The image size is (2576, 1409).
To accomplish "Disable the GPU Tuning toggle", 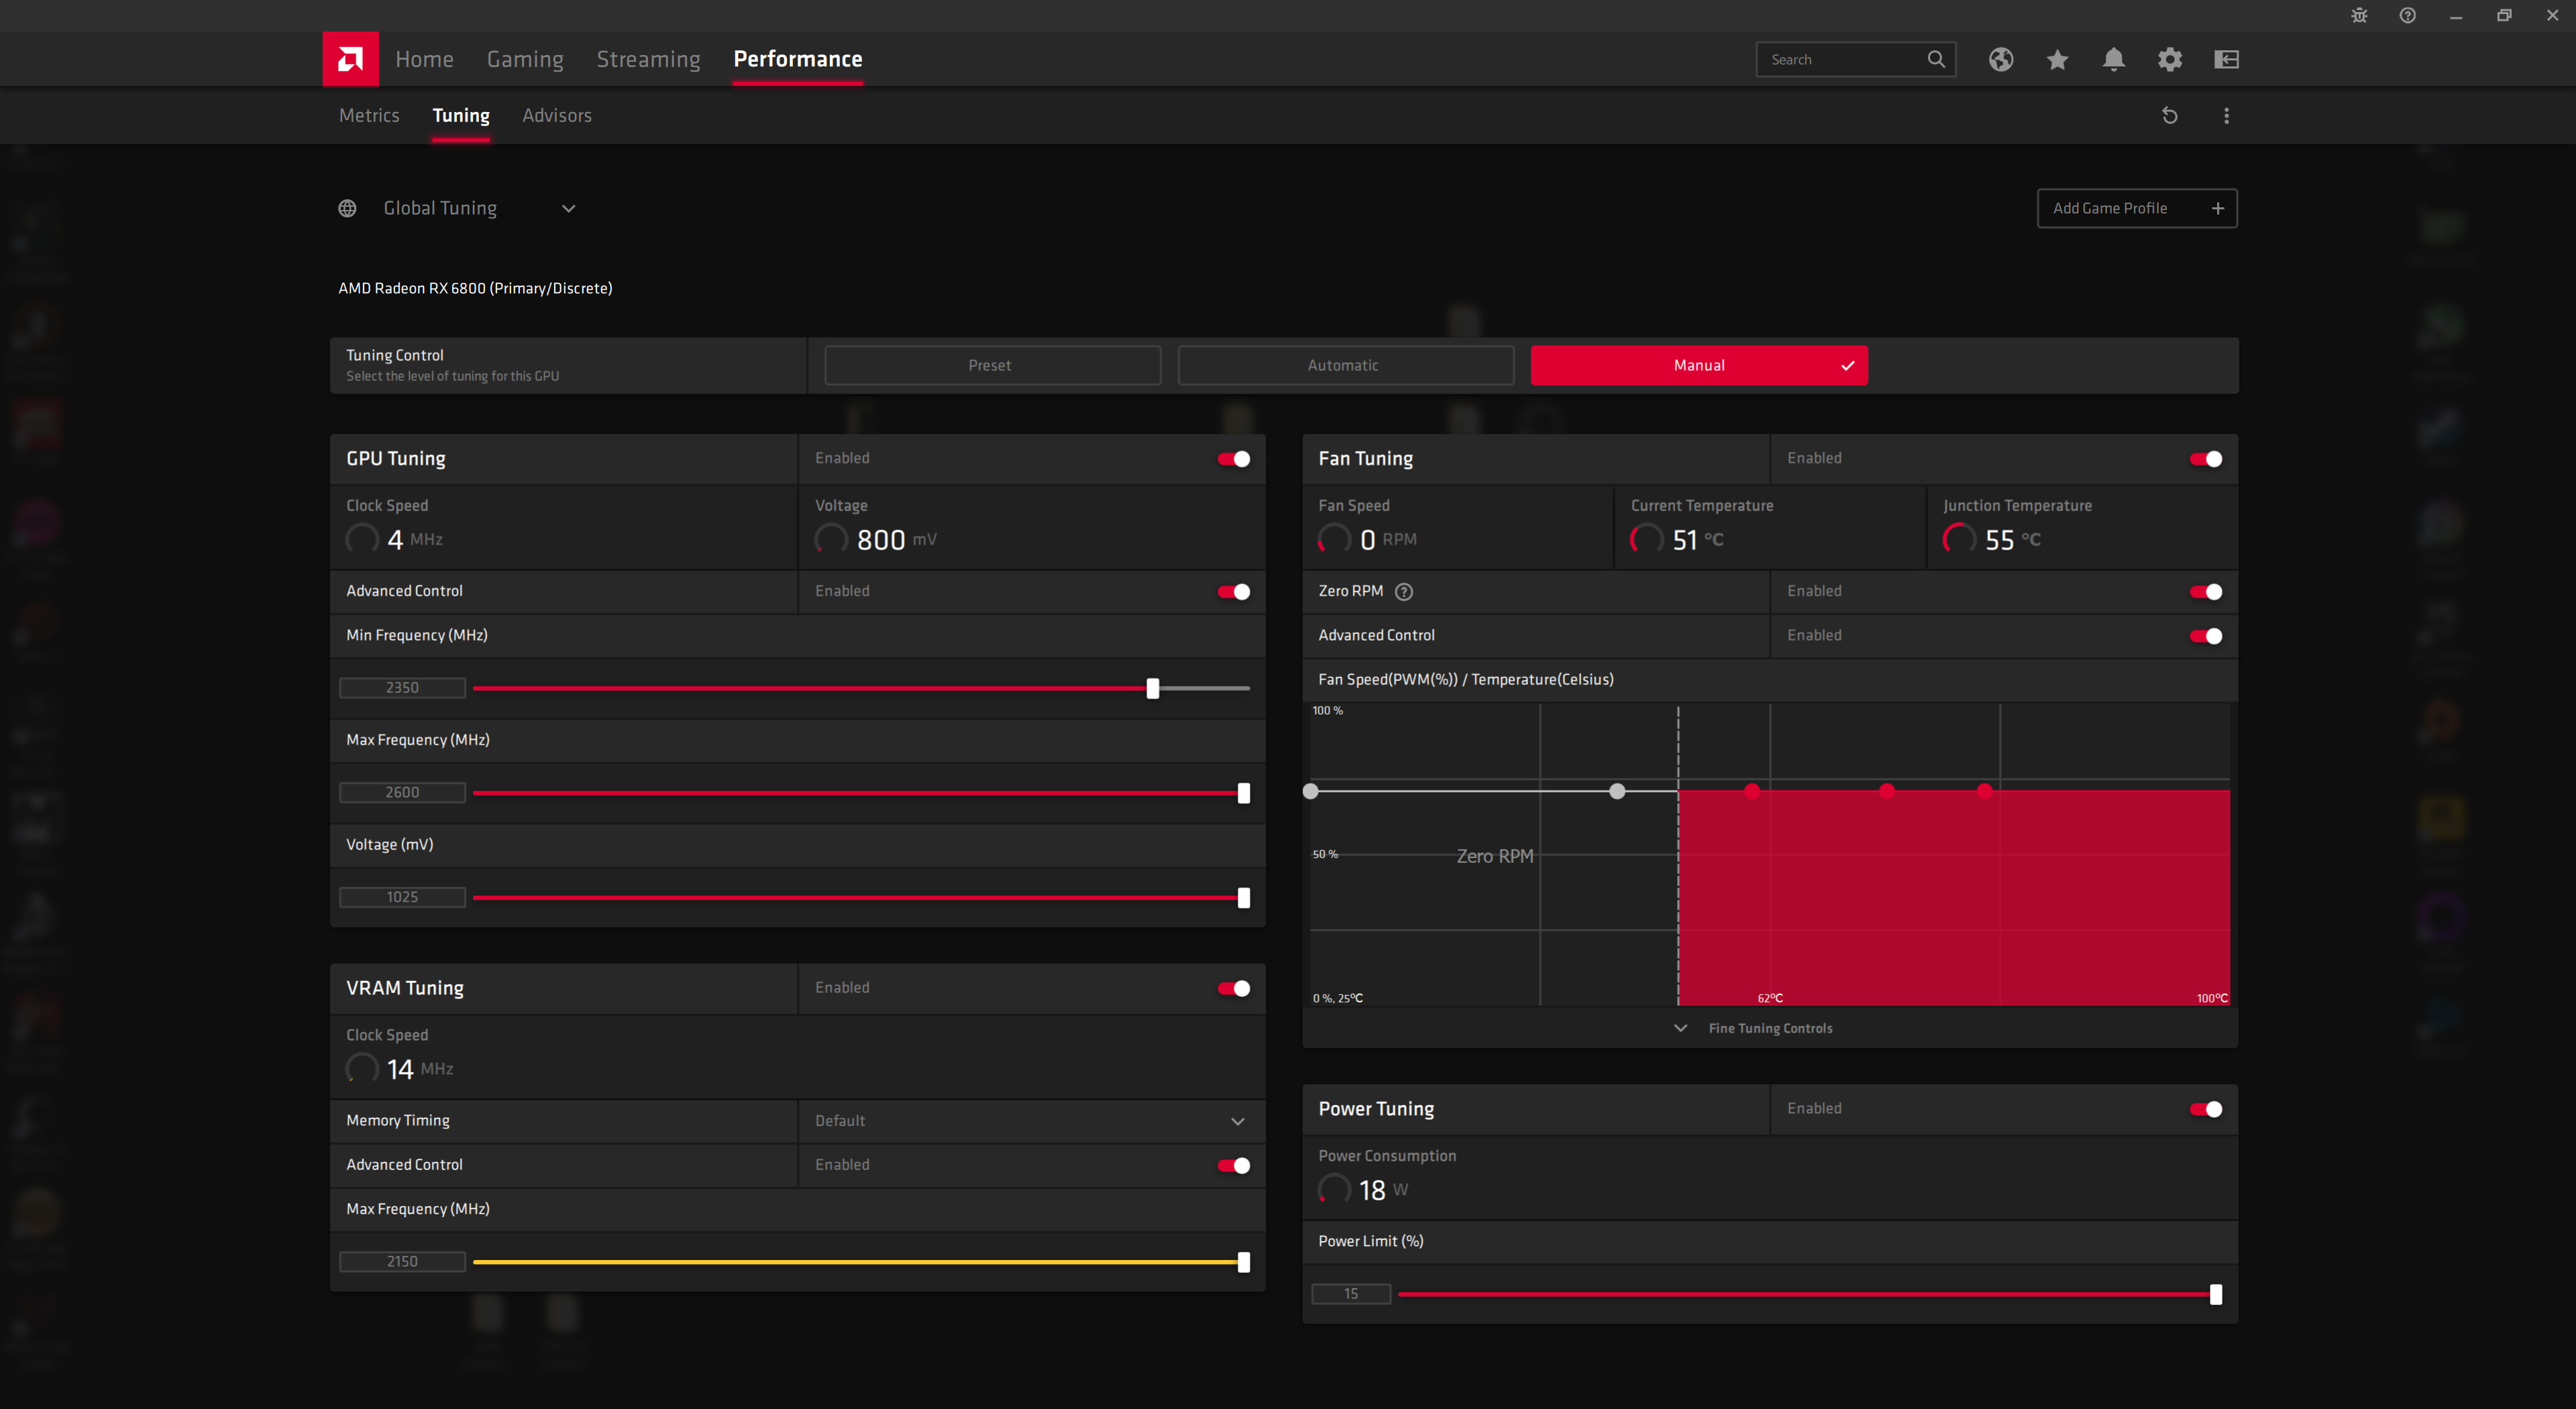I will pyautogui.click(x=1233, y=459).
